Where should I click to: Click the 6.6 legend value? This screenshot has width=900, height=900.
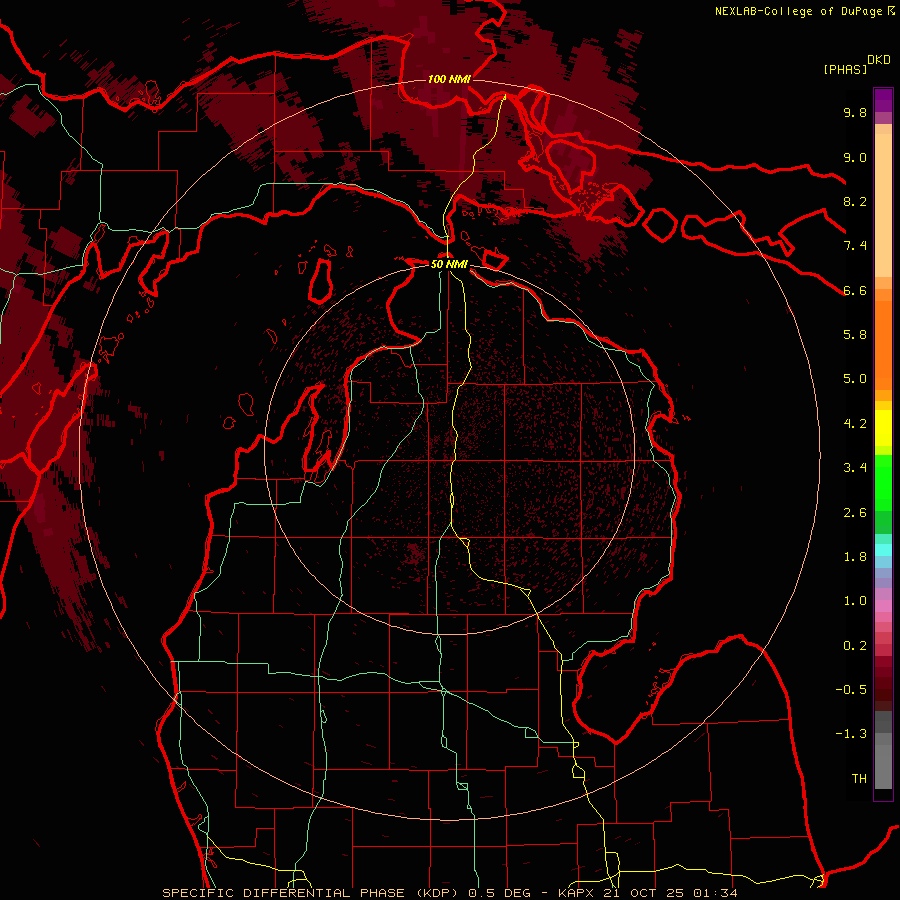[x=855, y=290]
